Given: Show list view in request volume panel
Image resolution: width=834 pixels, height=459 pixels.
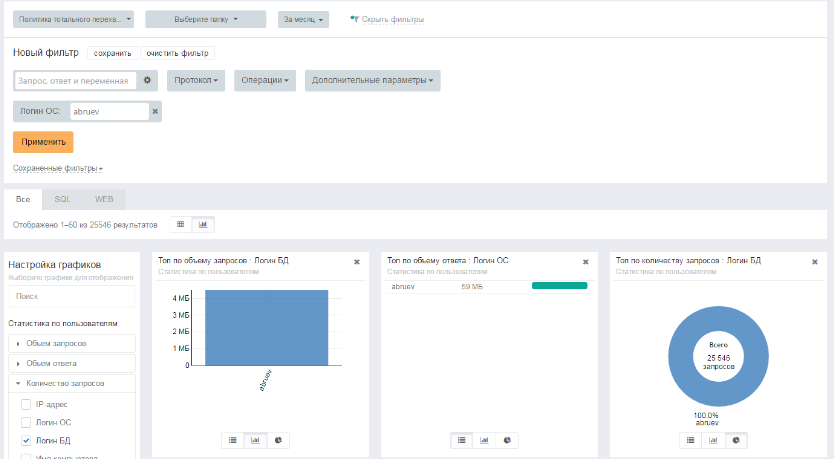Looking at the screenshot, I should 232,440.
